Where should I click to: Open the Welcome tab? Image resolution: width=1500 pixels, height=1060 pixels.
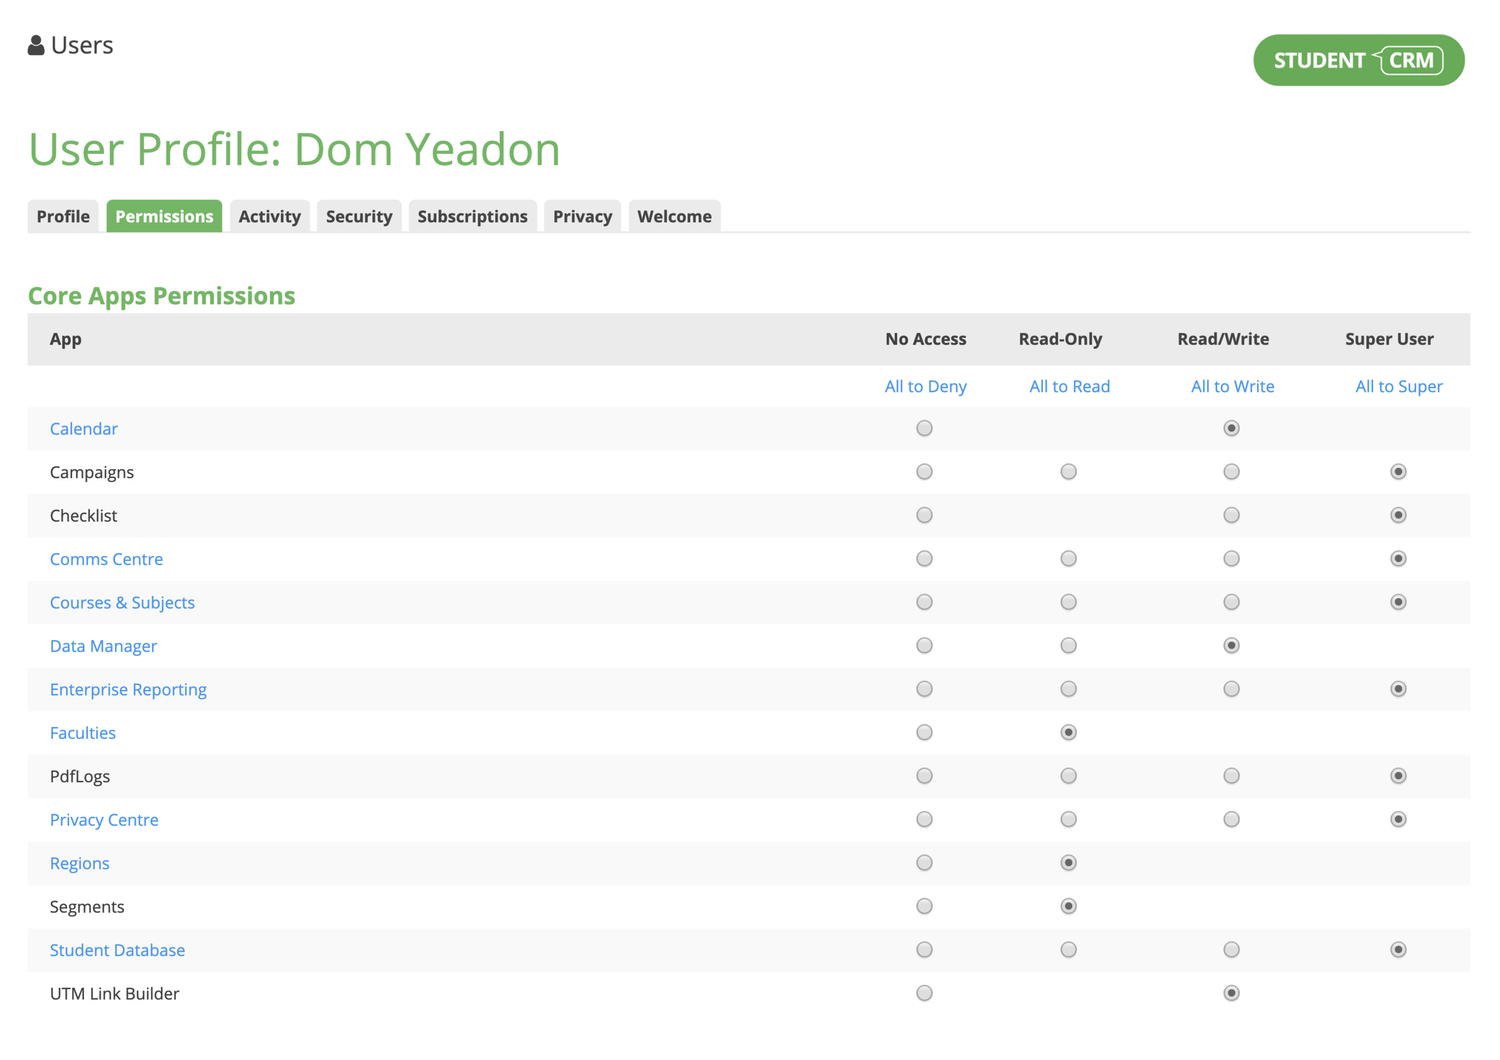674,216
